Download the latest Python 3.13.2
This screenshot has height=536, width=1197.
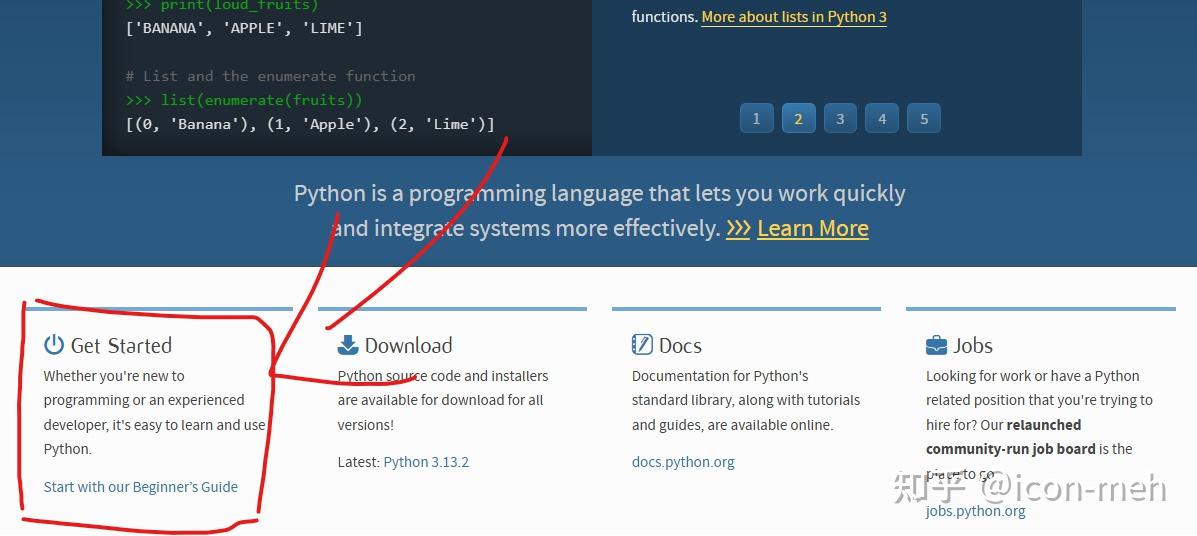[426, 462]
